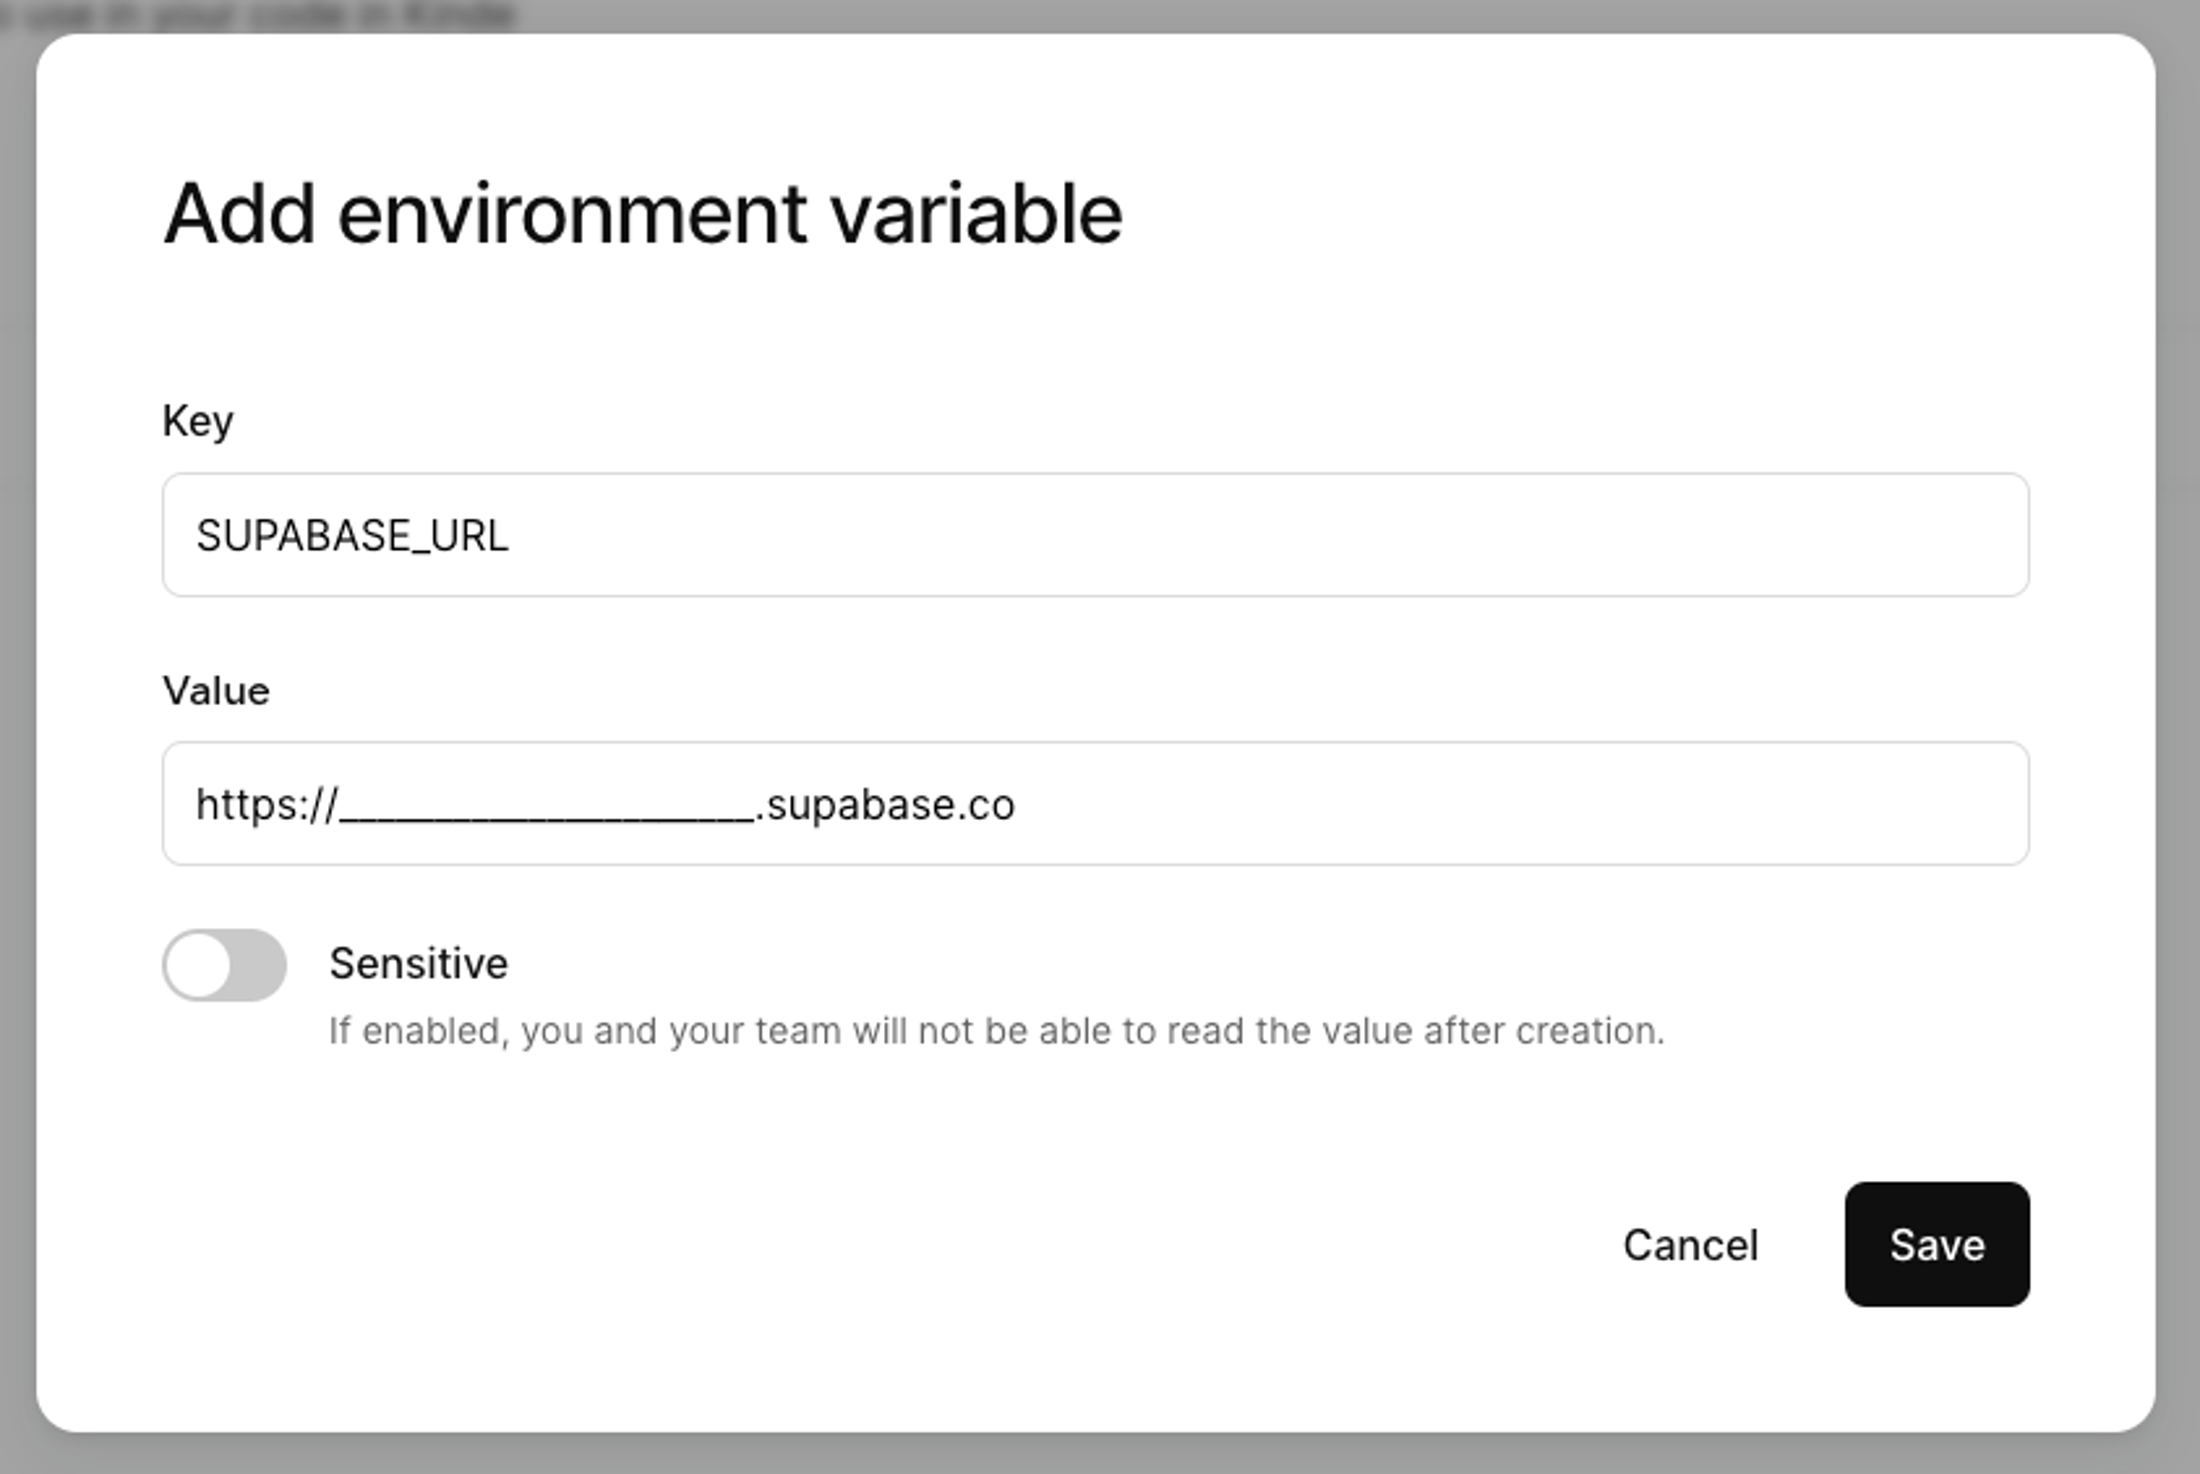Toggle the Sensitive switch on
This screenshot has width=2200, height=1474.
[x=224, y=965]
